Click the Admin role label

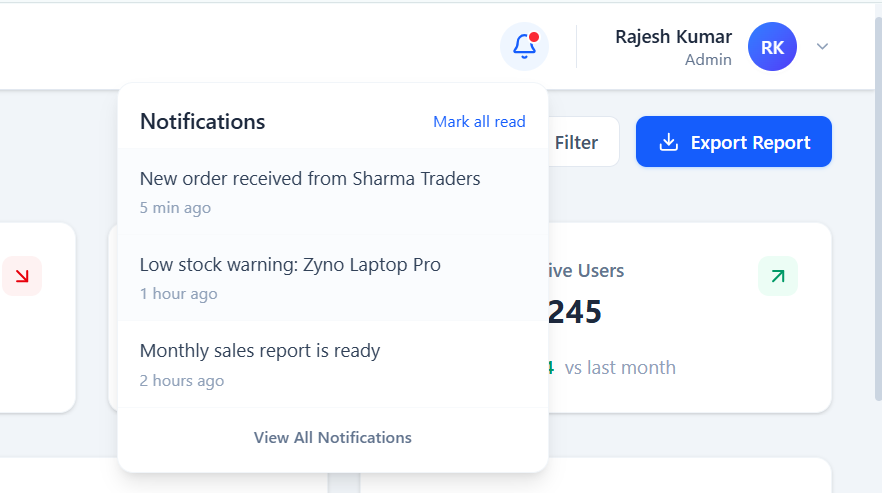click(708, 60)
